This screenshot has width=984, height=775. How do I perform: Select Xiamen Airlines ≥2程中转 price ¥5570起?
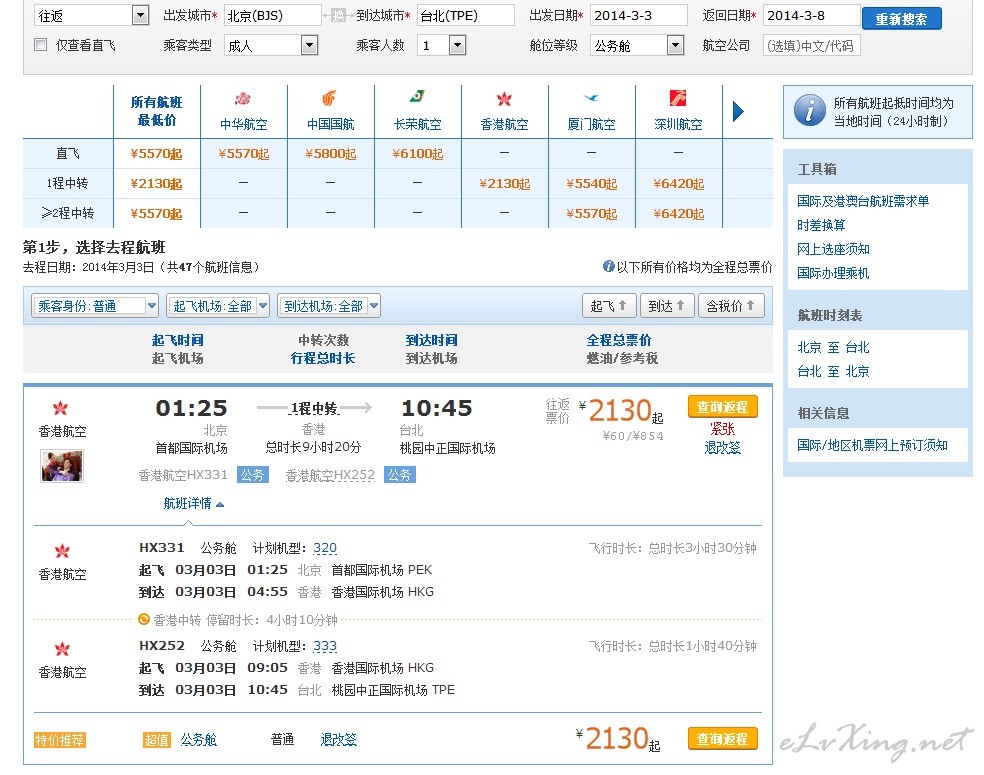pos(591,213)
